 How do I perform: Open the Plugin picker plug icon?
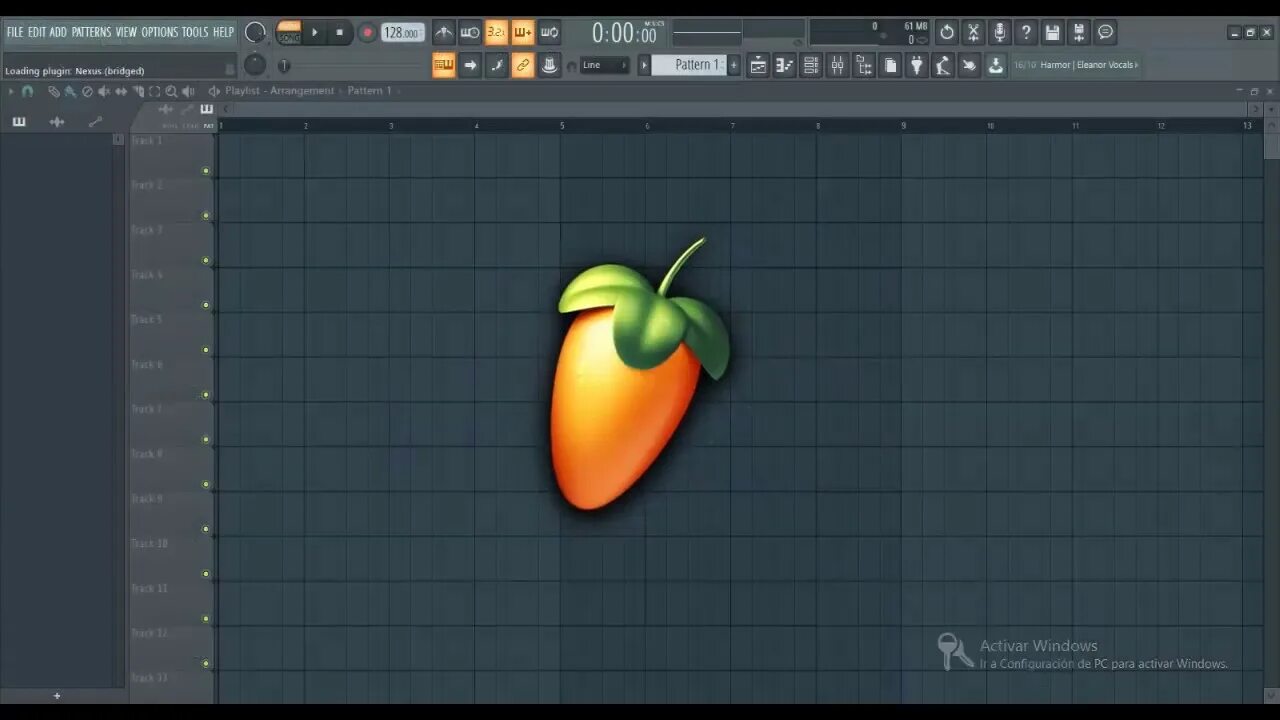coord(916,65)
